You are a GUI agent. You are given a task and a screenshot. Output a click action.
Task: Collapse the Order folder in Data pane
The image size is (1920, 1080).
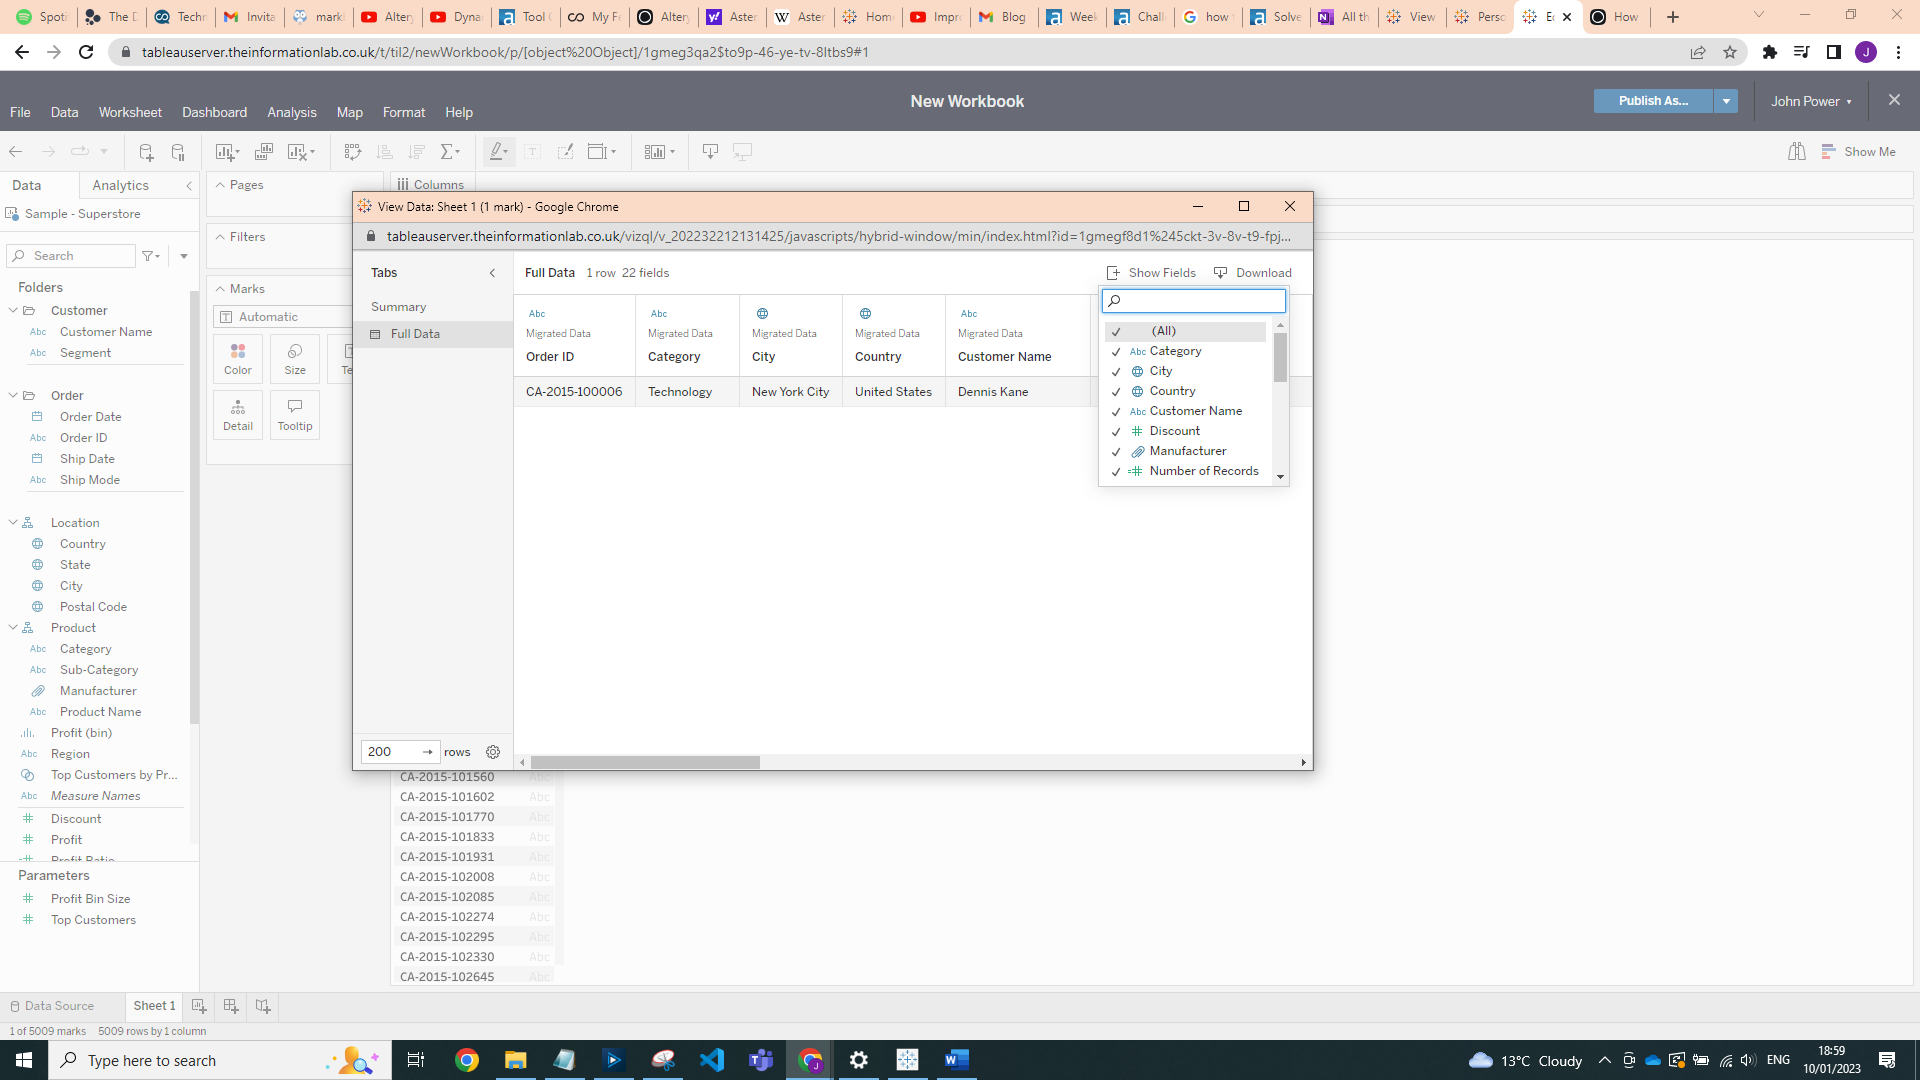pos(13,396)
